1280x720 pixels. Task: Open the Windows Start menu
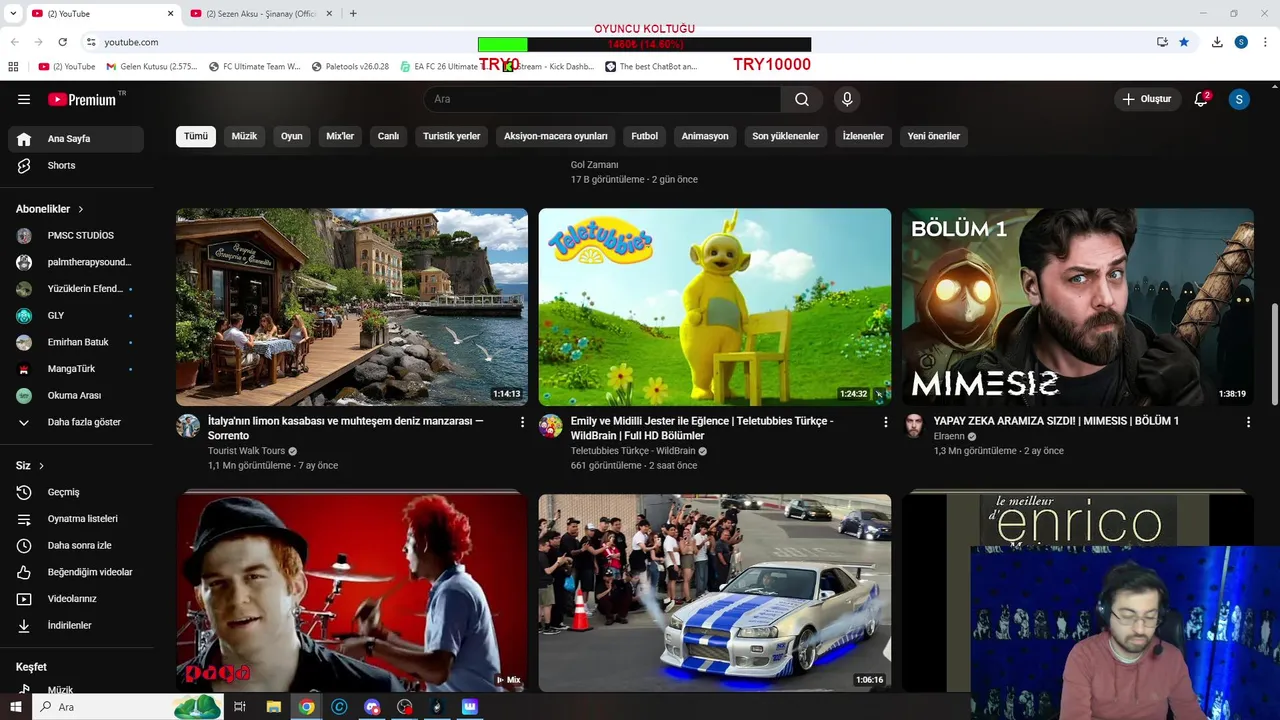pyautogui.click(x=15, y=707)
